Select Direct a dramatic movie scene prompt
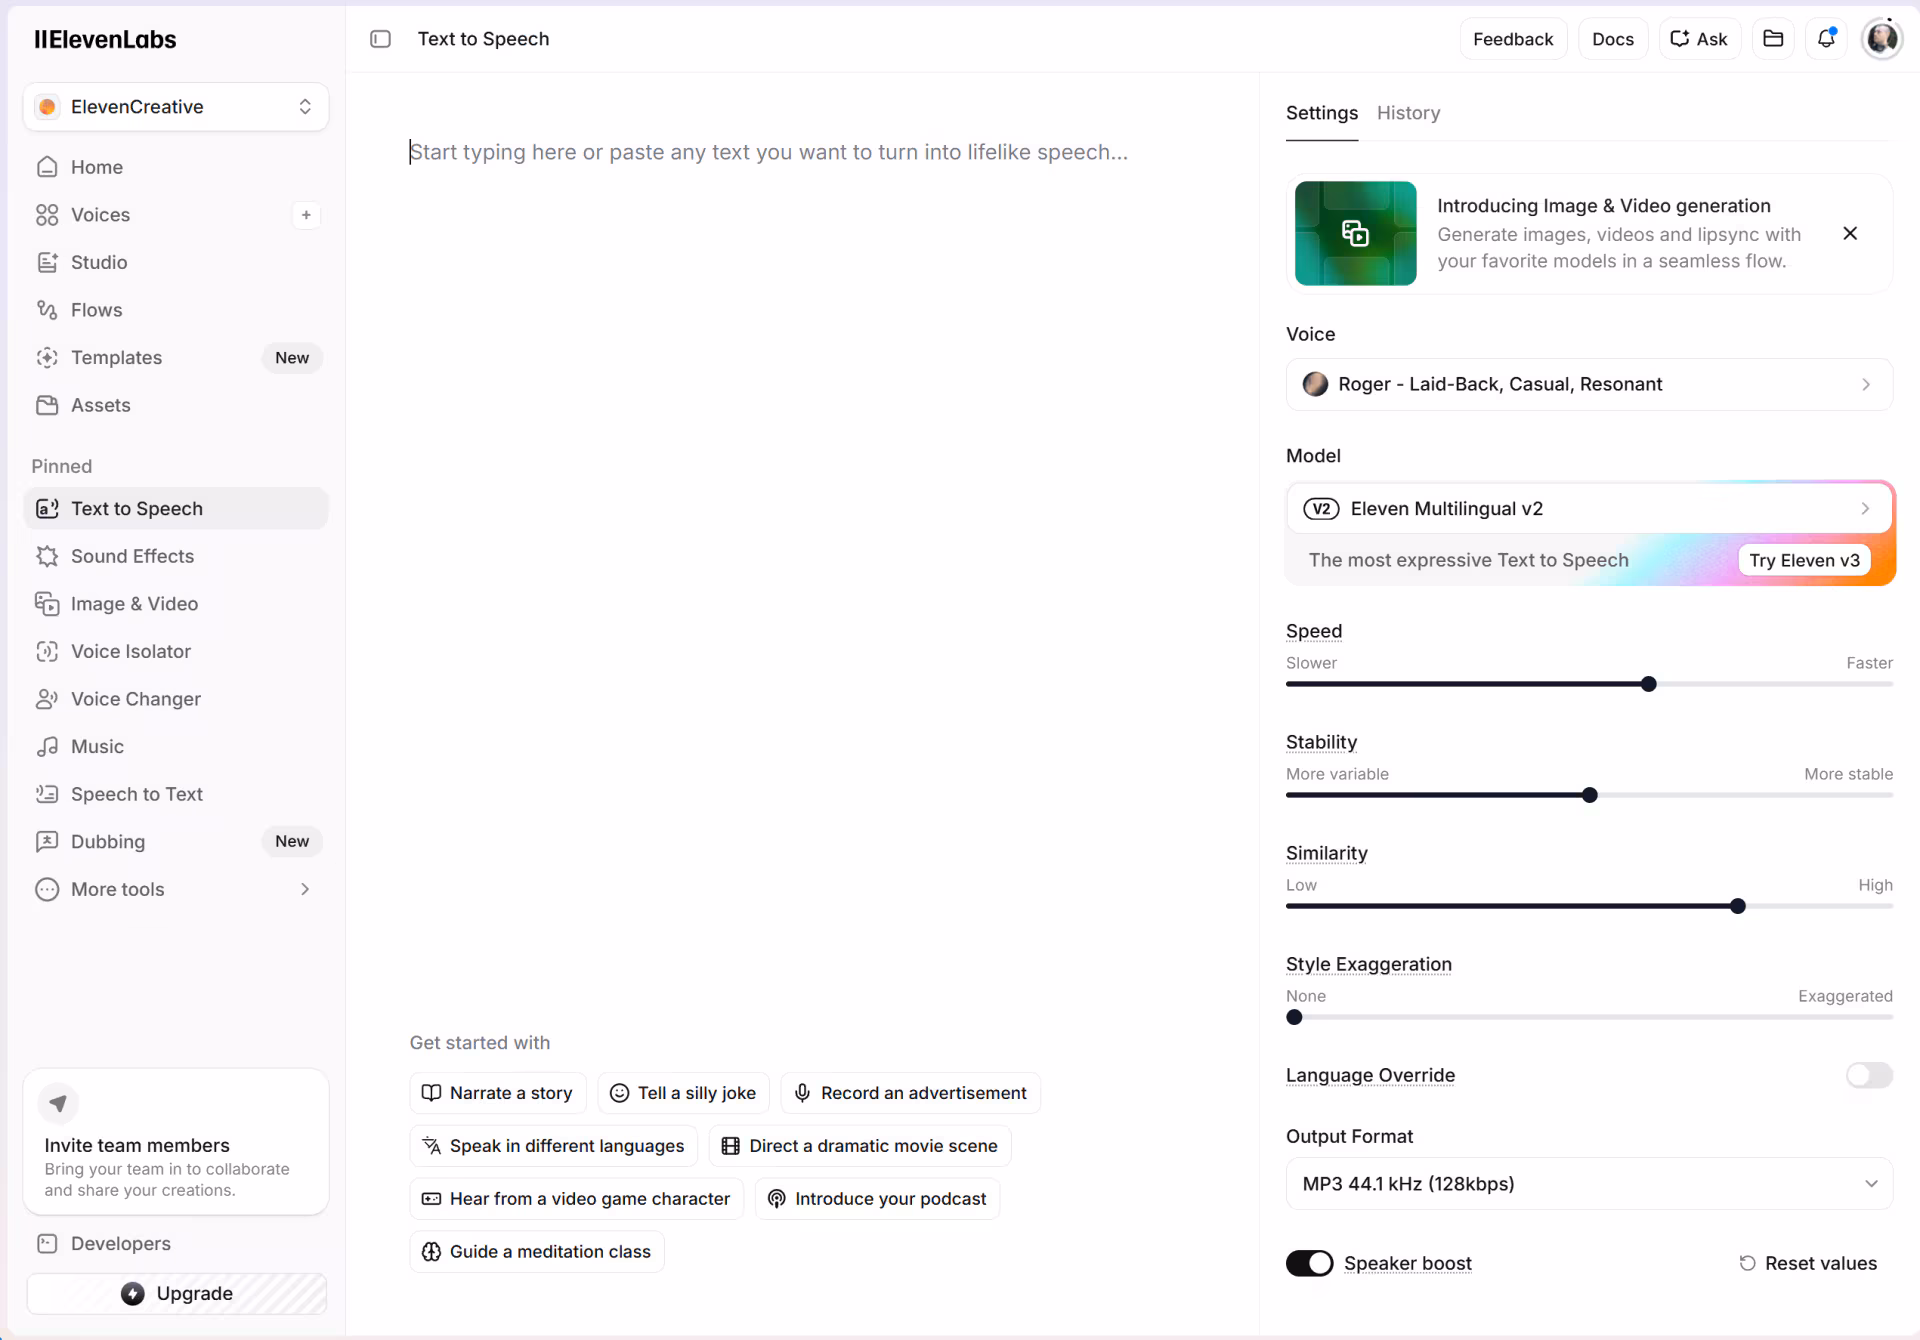Viewport: 1920px width, 1340px height. [860, 1146]
